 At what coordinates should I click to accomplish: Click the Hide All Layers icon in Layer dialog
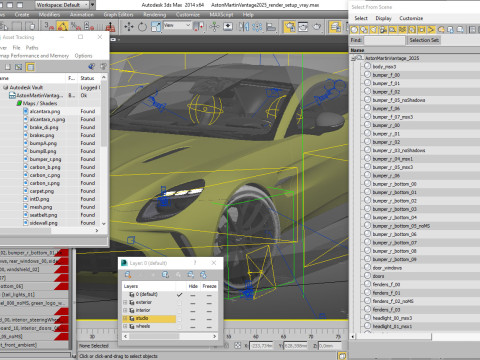[x=191, y=275]
